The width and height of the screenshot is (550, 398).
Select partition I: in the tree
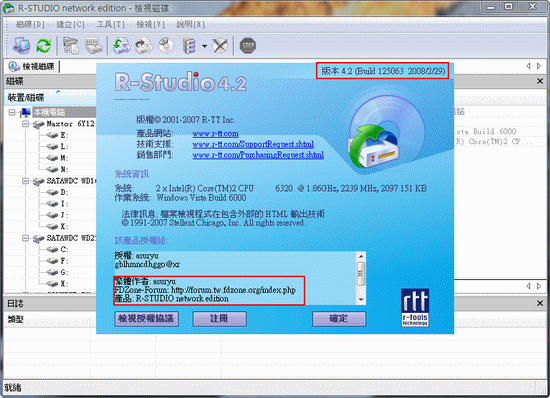[65, 204]
